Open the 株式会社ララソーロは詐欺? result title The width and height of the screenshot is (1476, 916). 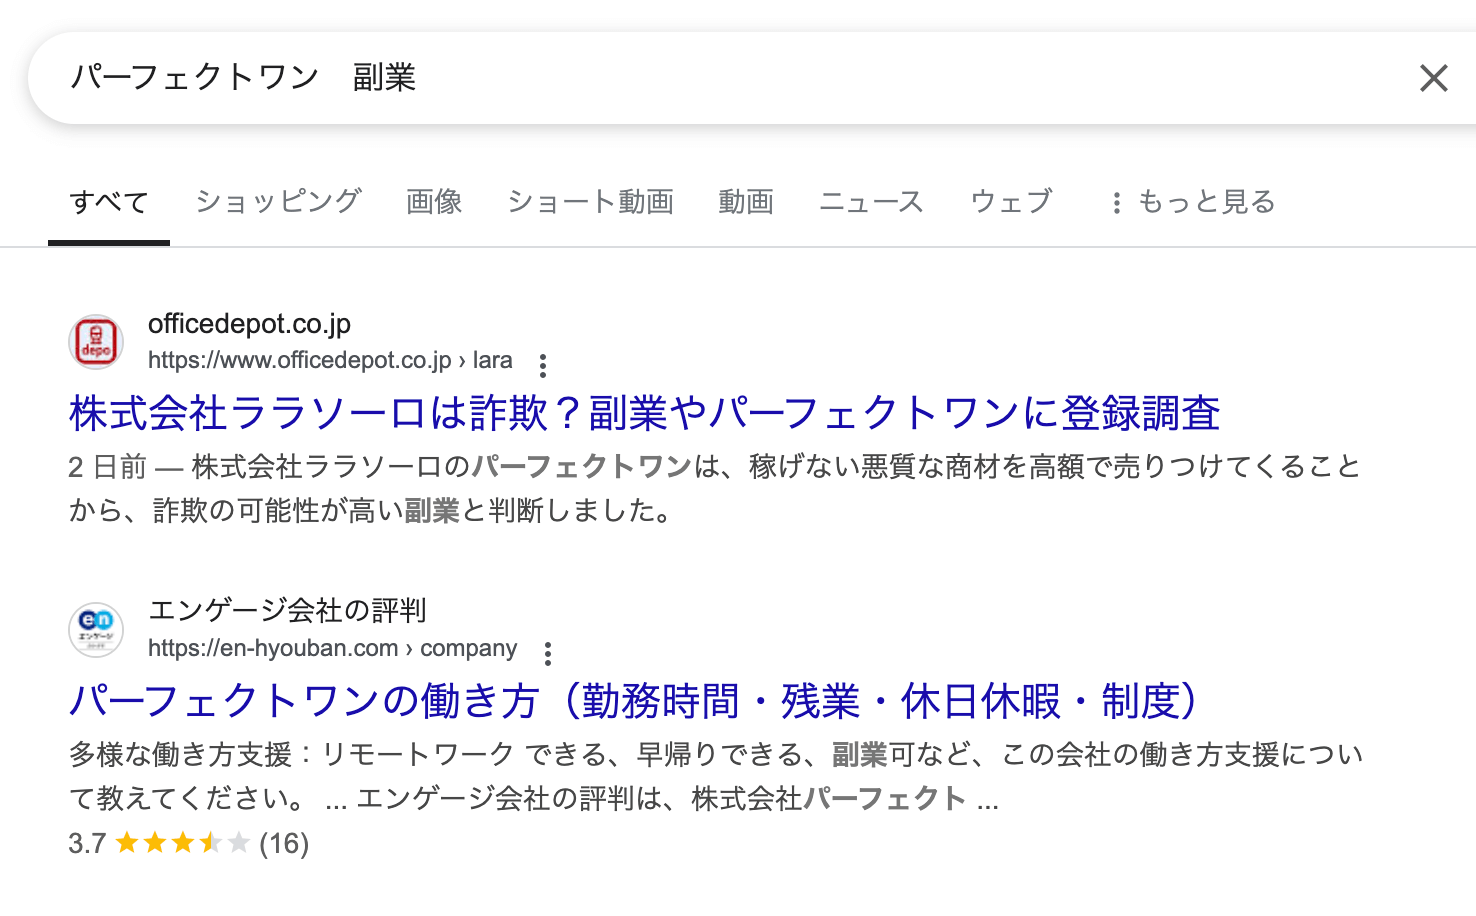tap(644, 413)
